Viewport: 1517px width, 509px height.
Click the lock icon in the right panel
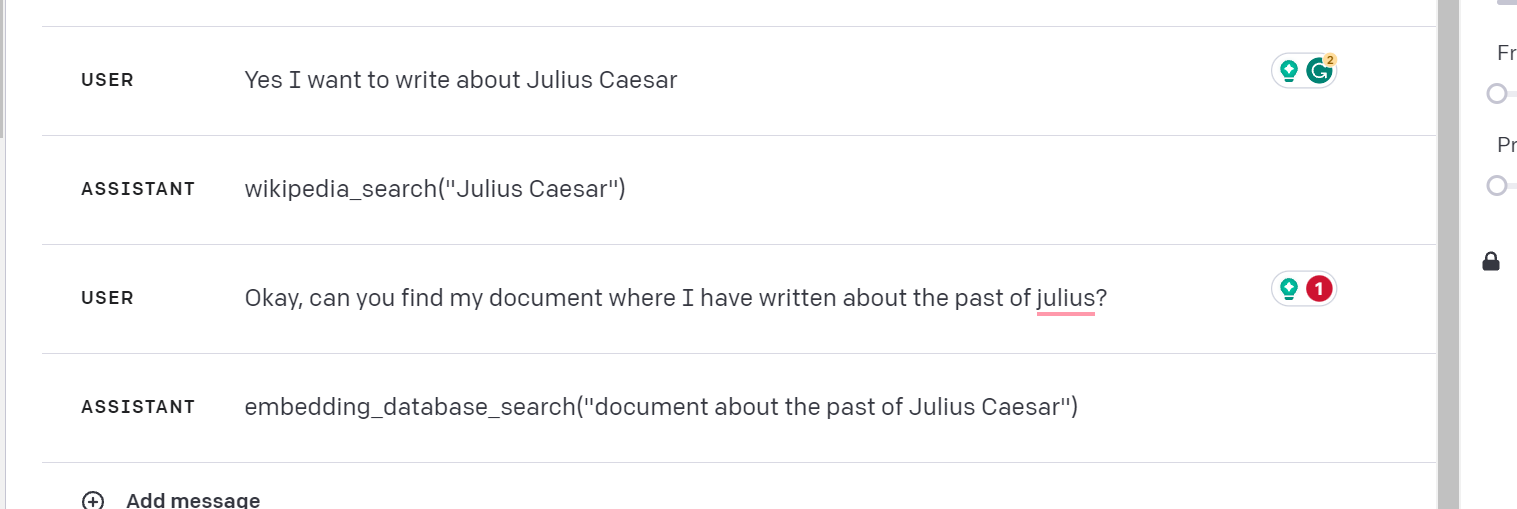1490,262
